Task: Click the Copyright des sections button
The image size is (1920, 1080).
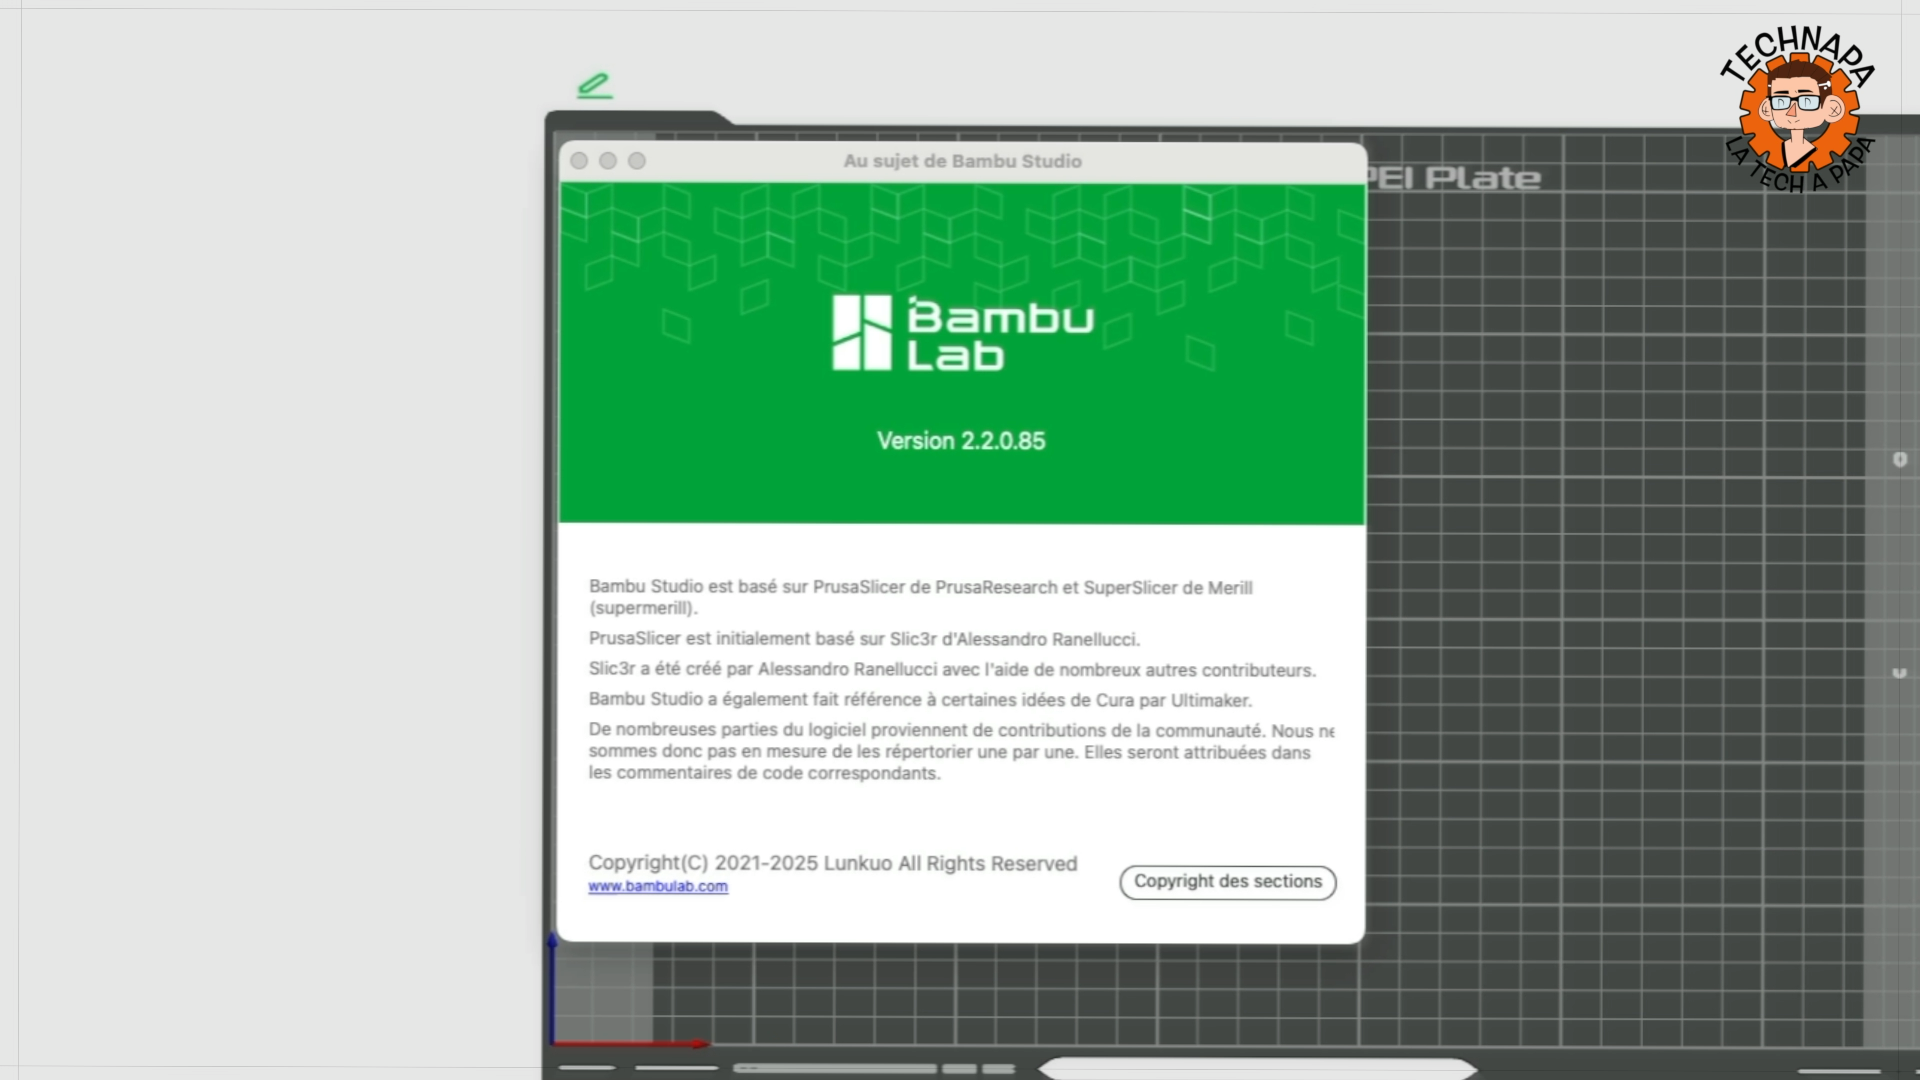Action: point(1227,882)
